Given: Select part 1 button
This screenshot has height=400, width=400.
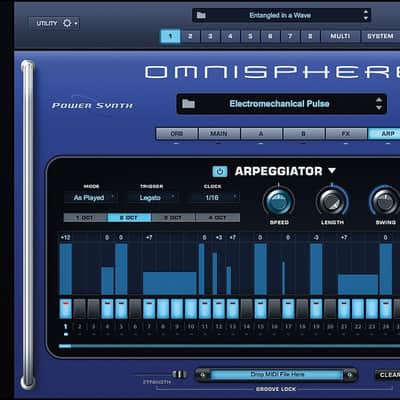Looking at the screenshot, I should click(x=170, y=36).
